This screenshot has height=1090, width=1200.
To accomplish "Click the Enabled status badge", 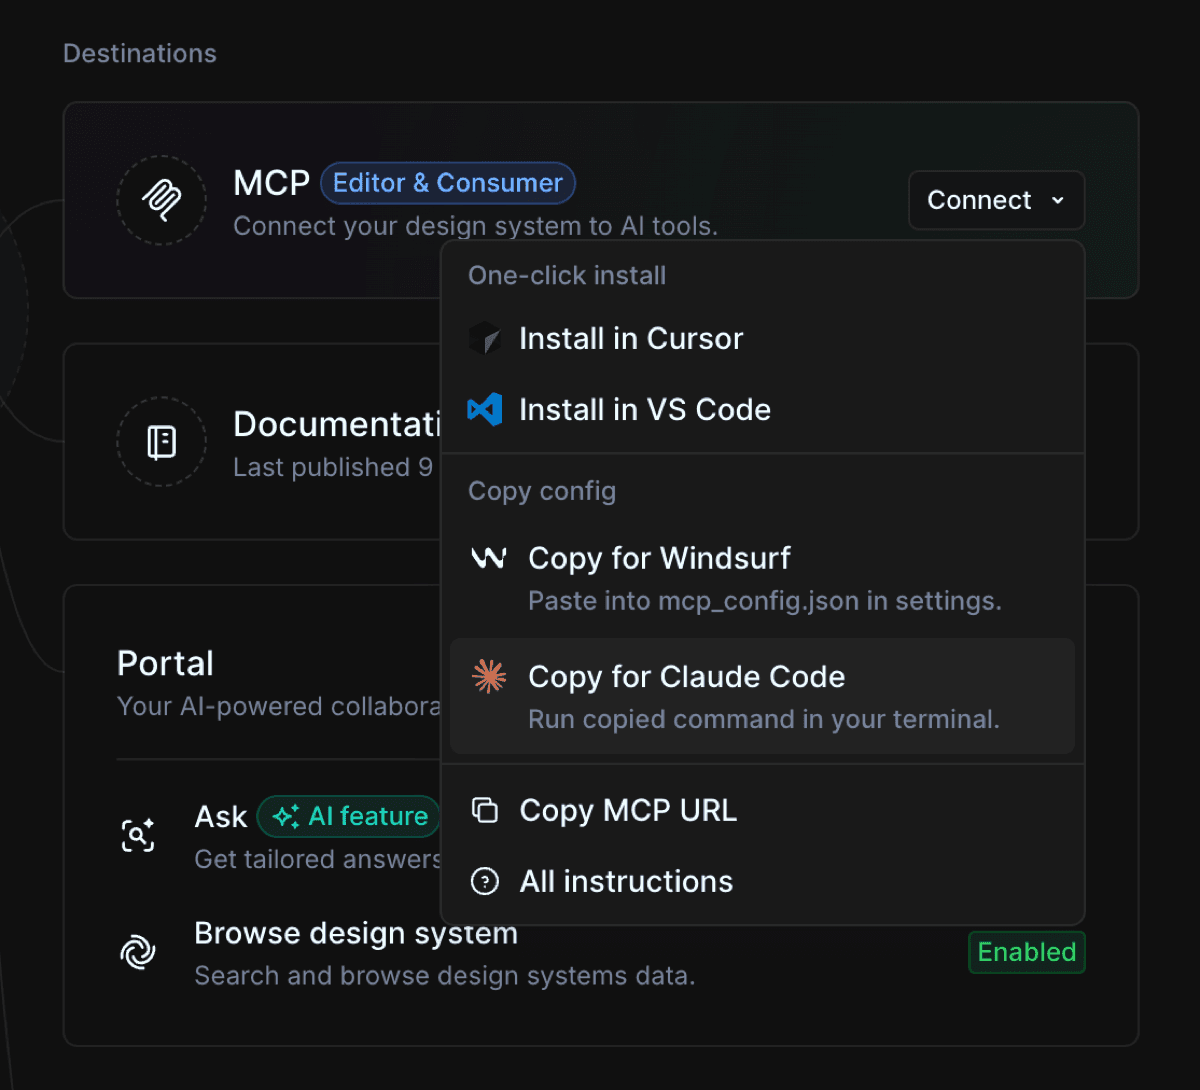I will (x=1027, y=952).
